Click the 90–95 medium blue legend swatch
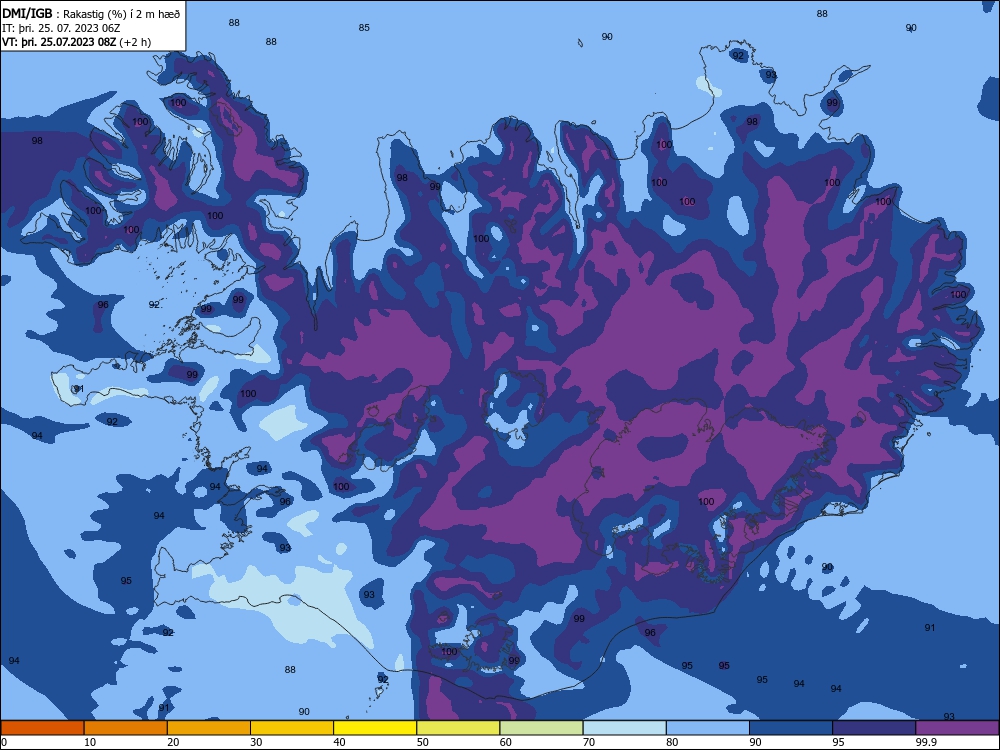The height and width of the screenshot is (750, 1000). pyautogui.click(x=791, y=728)
